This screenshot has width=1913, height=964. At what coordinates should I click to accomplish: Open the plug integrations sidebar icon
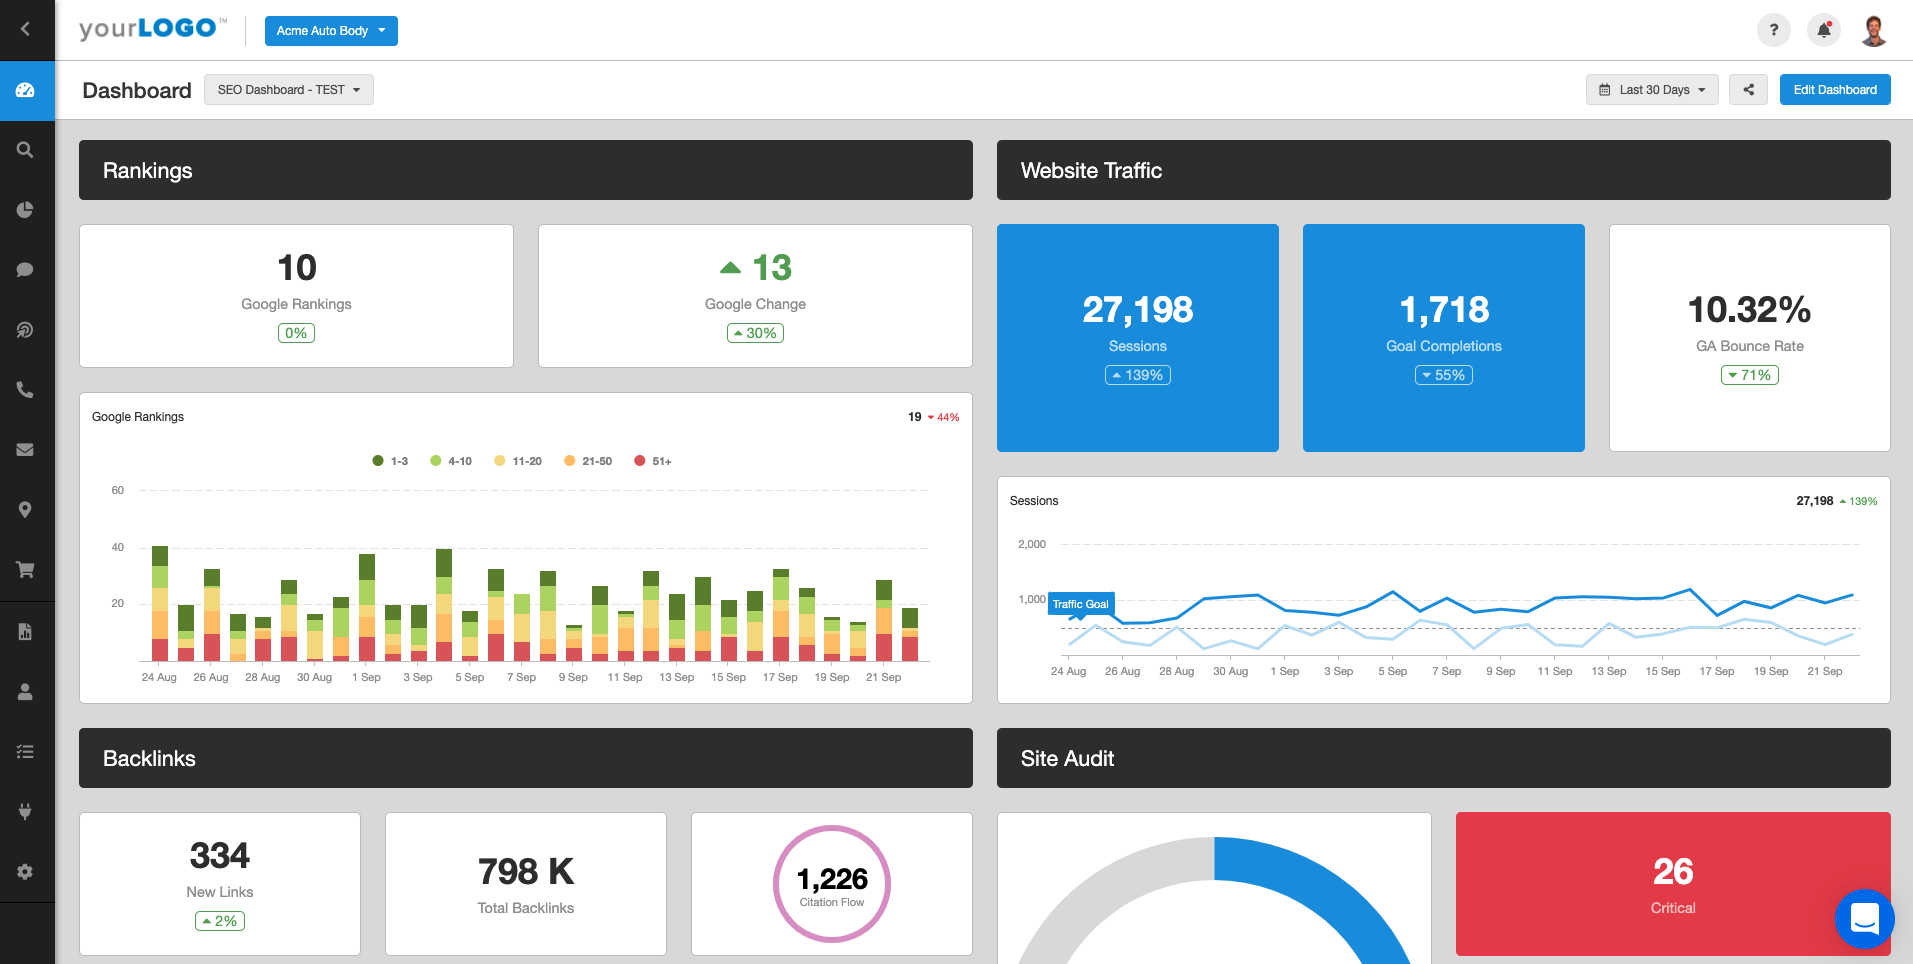26,811
